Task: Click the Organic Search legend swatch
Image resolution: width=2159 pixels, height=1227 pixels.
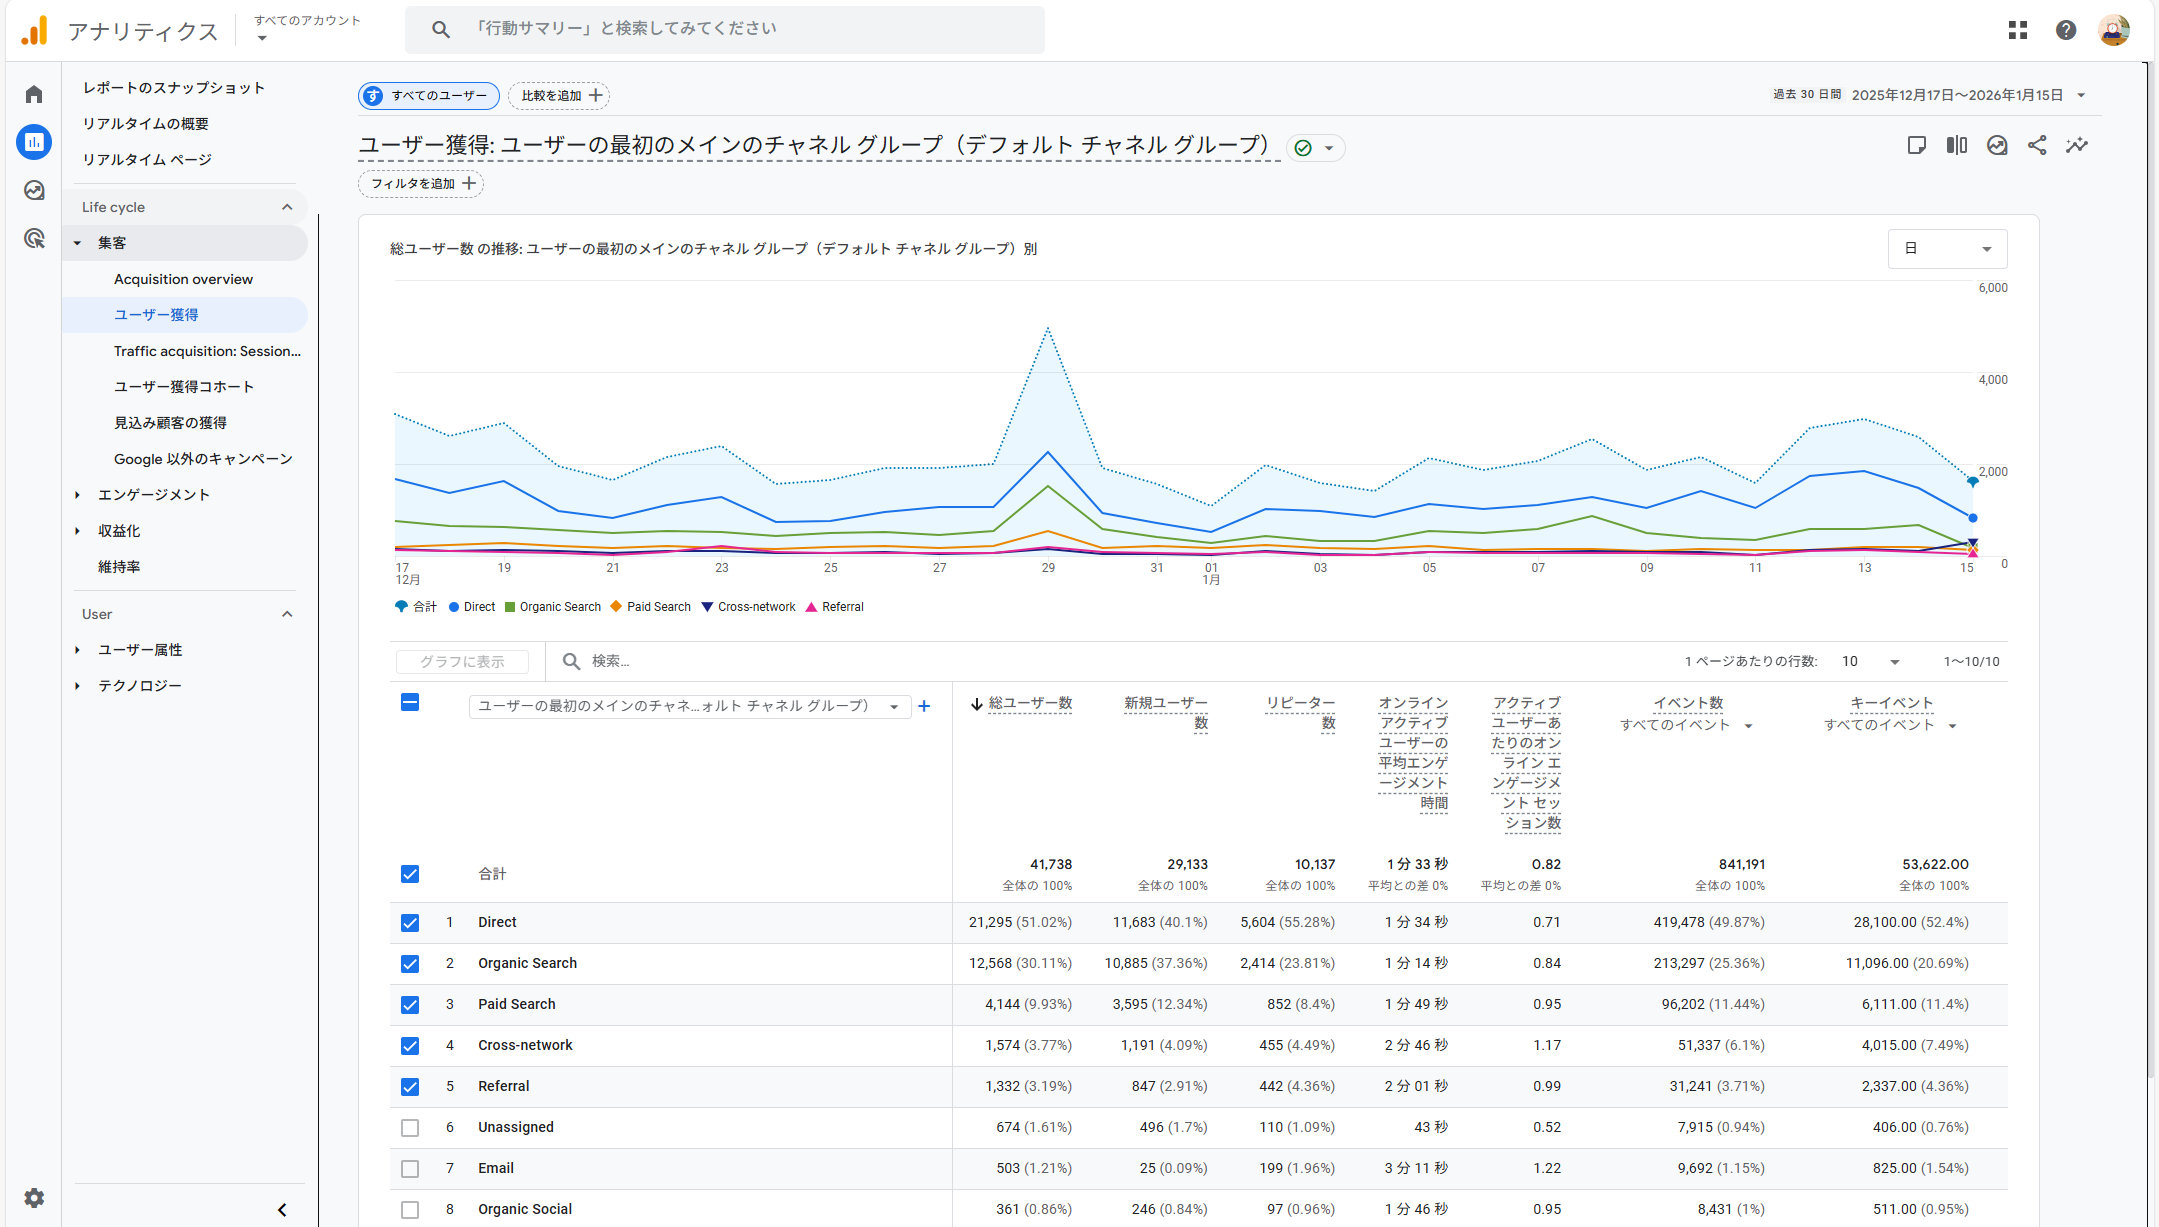Action: (x=510, y=607)
